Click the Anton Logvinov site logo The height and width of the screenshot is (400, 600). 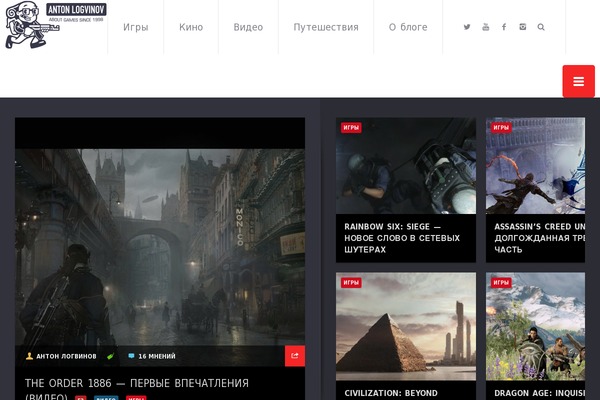point(56,25)
